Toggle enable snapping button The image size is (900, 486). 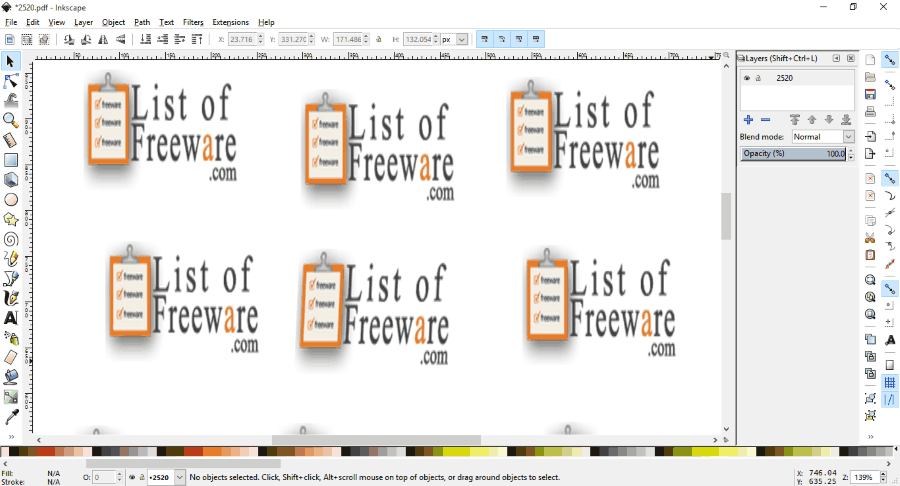tap(890, 60)
